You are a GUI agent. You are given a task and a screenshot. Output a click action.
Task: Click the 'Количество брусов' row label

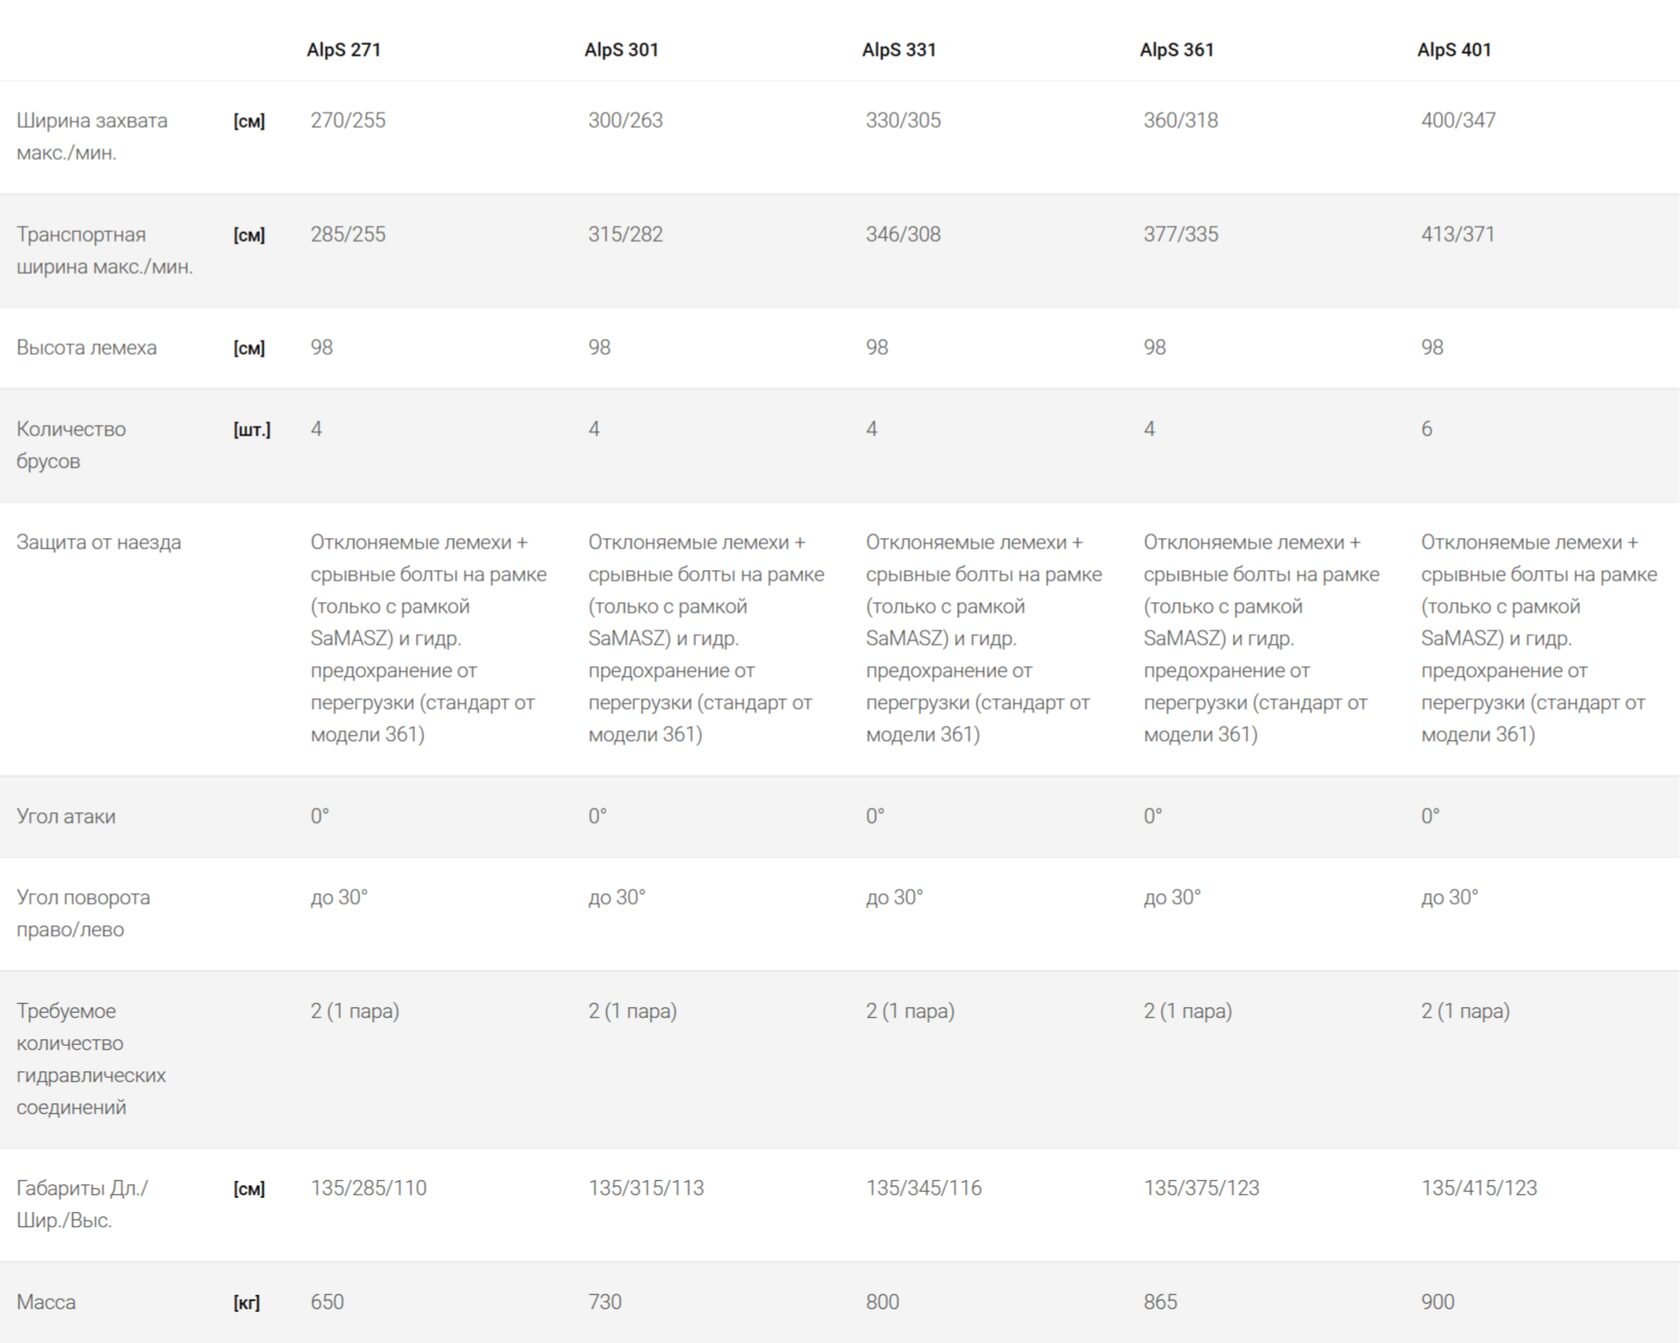tap(71, 445)
